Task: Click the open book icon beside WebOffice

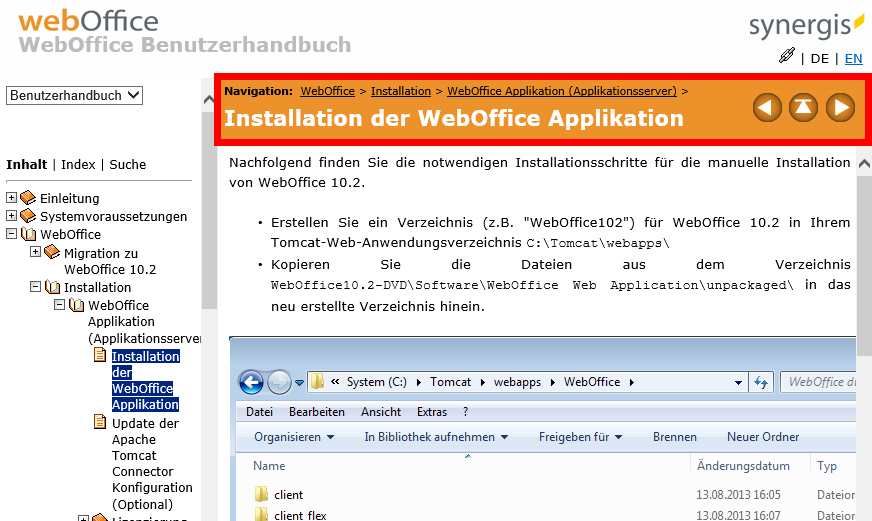Action: click(x=28, y=234)
